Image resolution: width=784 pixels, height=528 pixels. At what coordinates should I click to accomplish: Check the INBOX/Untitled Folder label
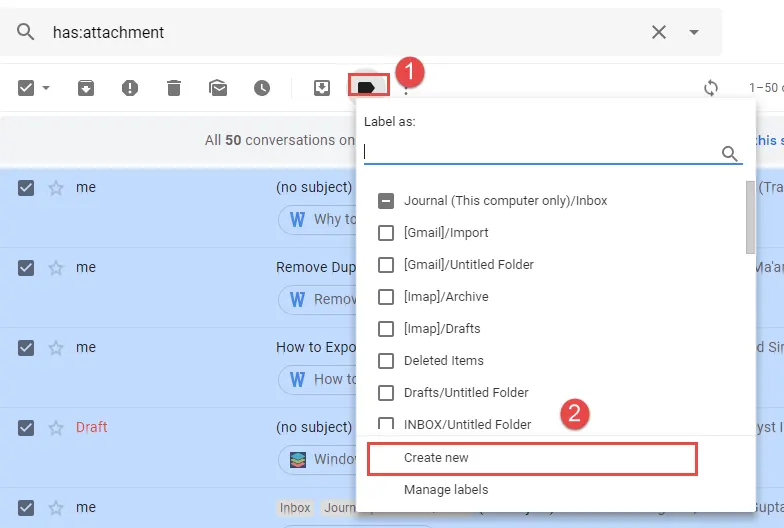386,424
